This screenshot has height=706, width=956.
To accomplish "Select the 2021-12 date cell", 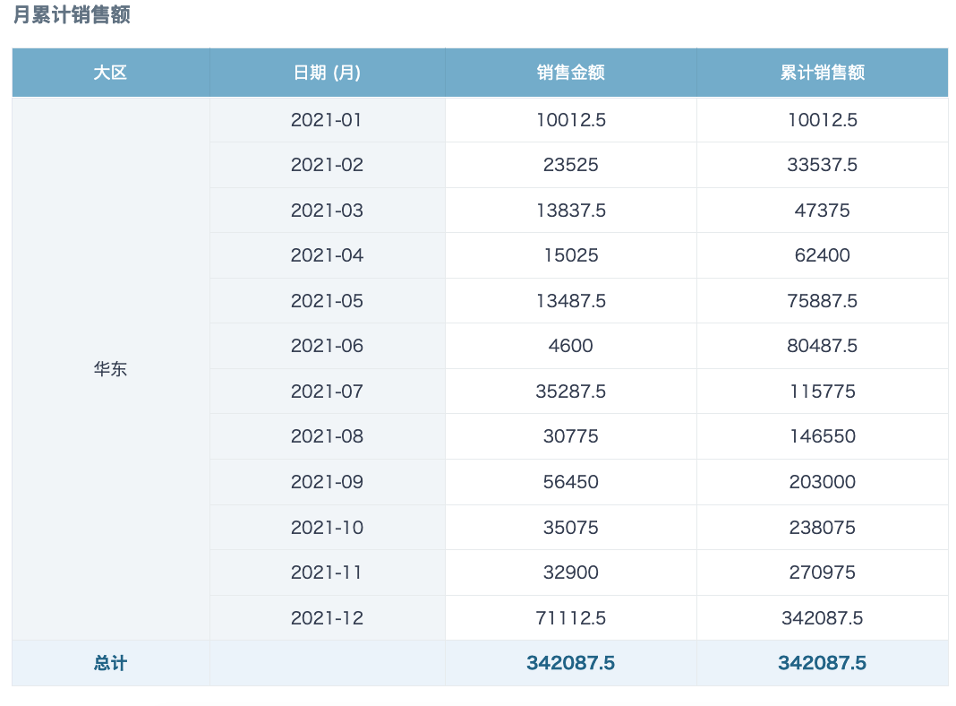I will [327, 618].
